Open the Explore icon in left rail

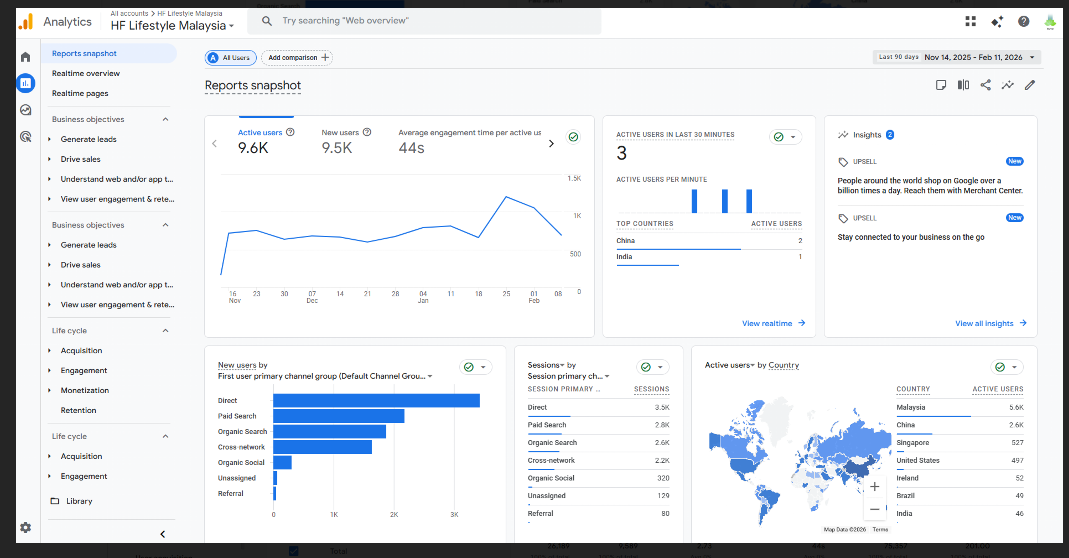[x=25, y=110]
